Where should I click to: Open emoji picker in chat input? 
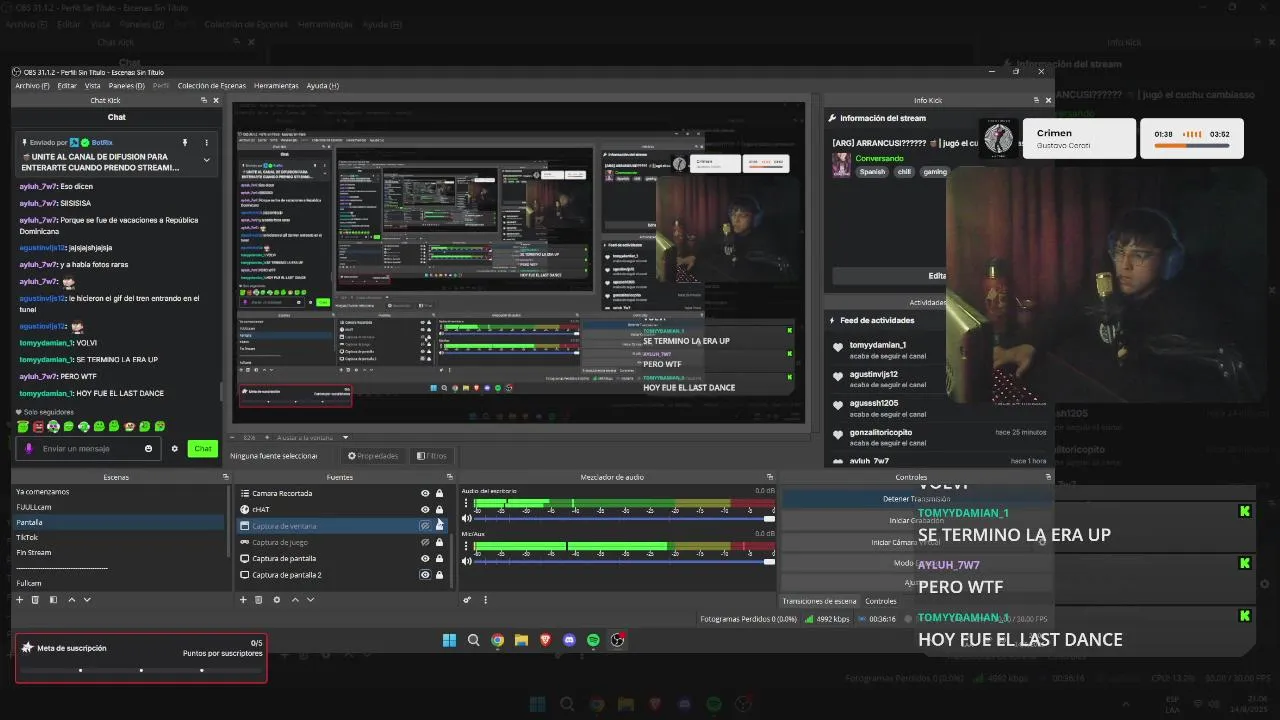[149, 448]
